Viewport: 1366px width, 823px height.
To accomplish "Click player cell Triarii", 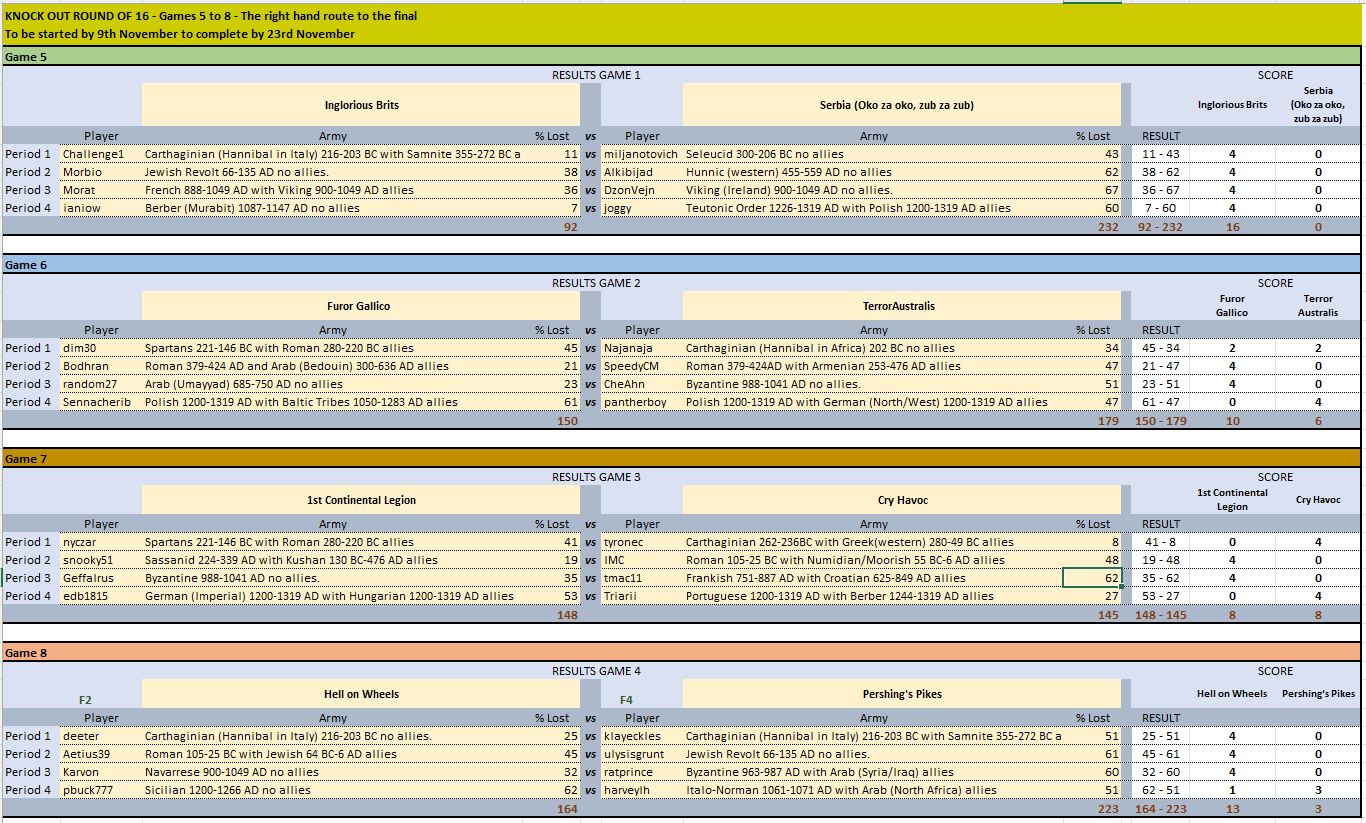I will pyautogui.click(x=642, y=596).
